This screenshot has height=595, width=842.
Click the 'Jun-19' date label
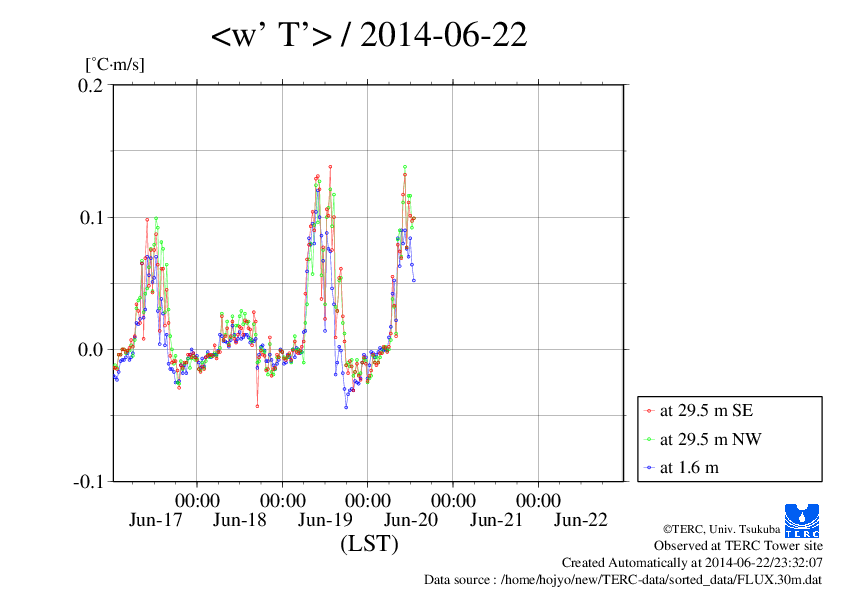325,520
